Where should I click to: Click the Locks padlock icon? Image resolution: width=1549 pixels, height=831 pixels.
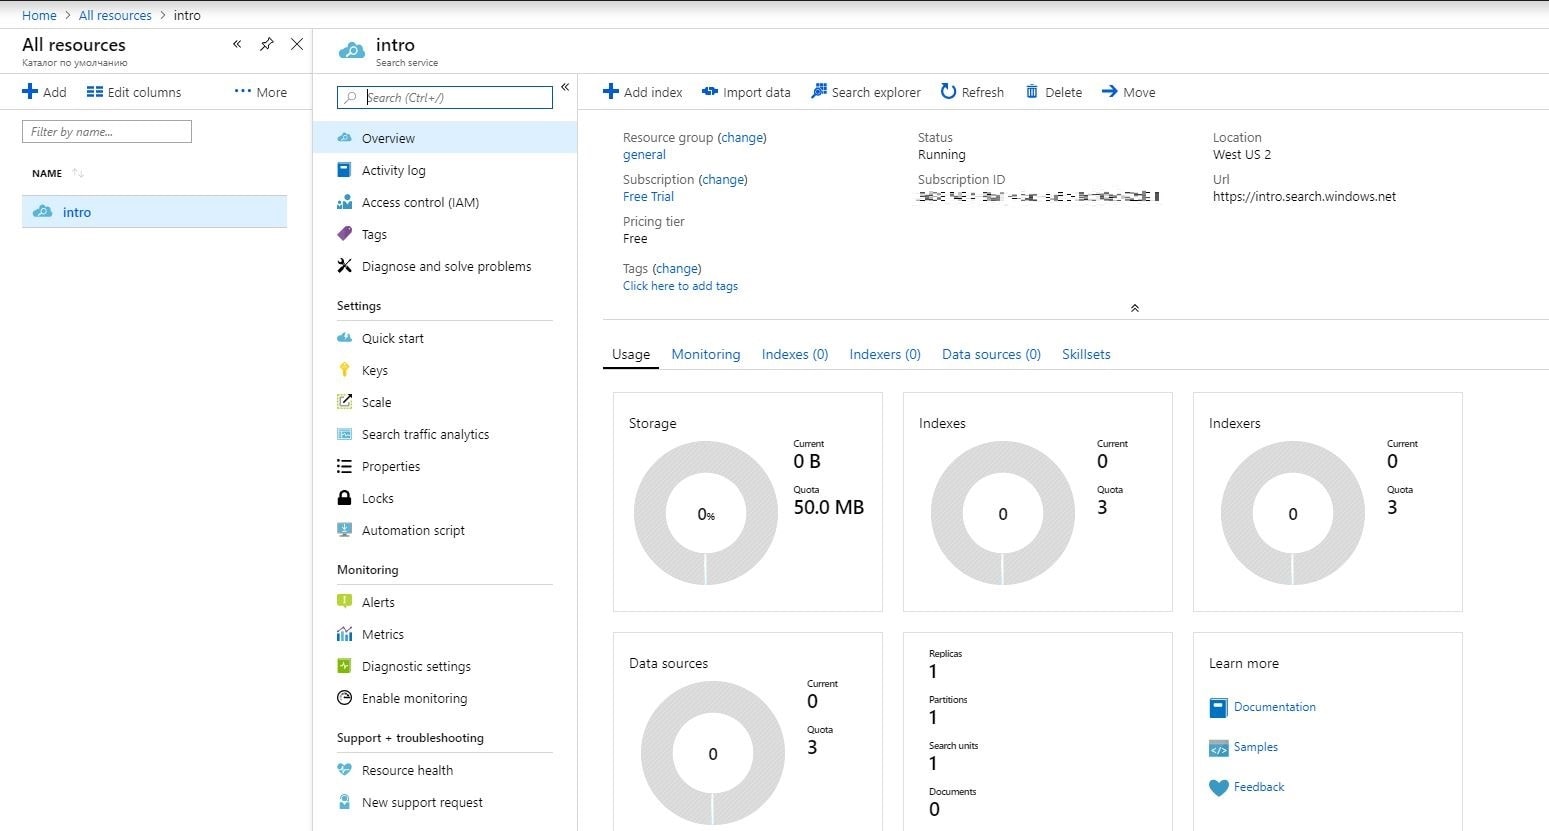[344, 498]
